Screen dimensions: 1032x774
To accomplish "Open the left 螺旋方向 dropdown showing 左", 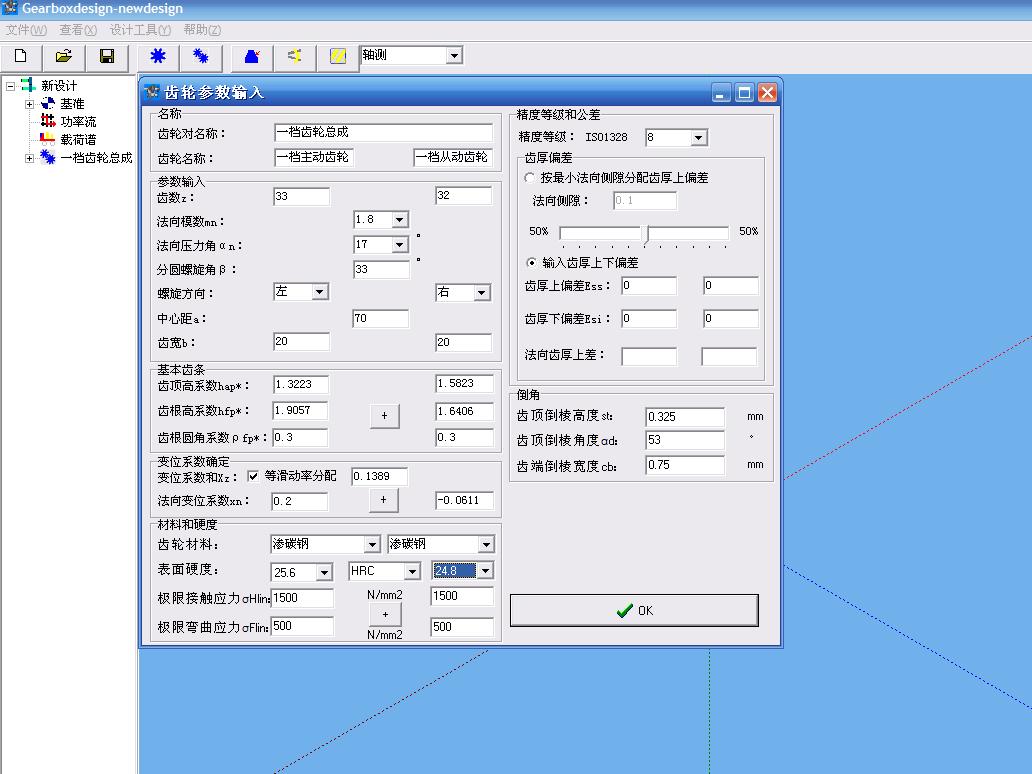I will coord(320,292).
